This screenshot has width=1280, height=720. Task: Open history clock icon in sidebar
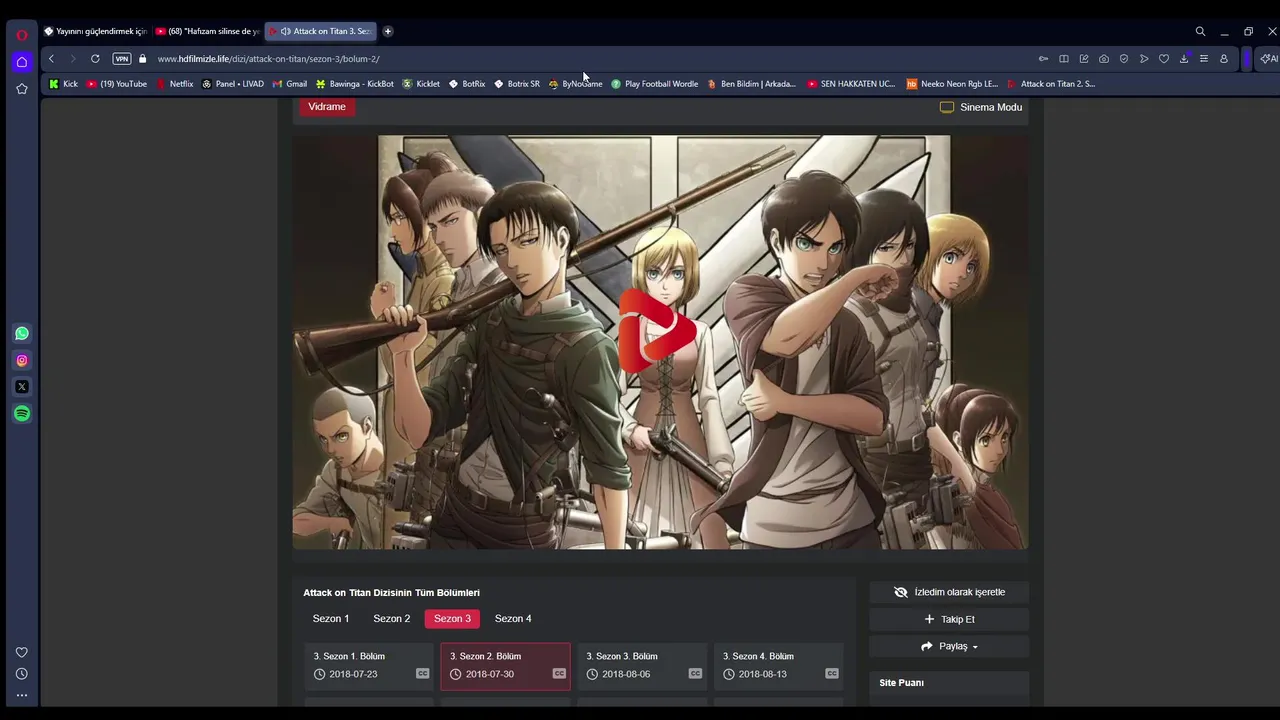21,674
